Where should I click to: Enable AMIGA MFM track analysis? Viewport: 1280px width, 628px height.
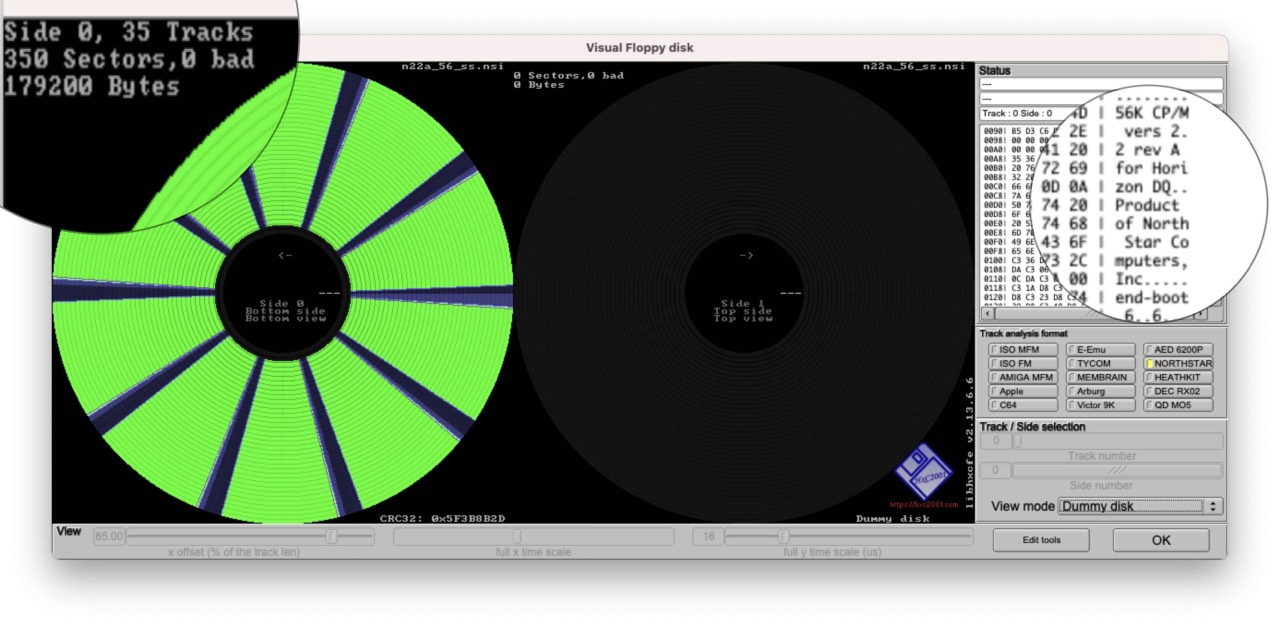(x=994, y=378)
